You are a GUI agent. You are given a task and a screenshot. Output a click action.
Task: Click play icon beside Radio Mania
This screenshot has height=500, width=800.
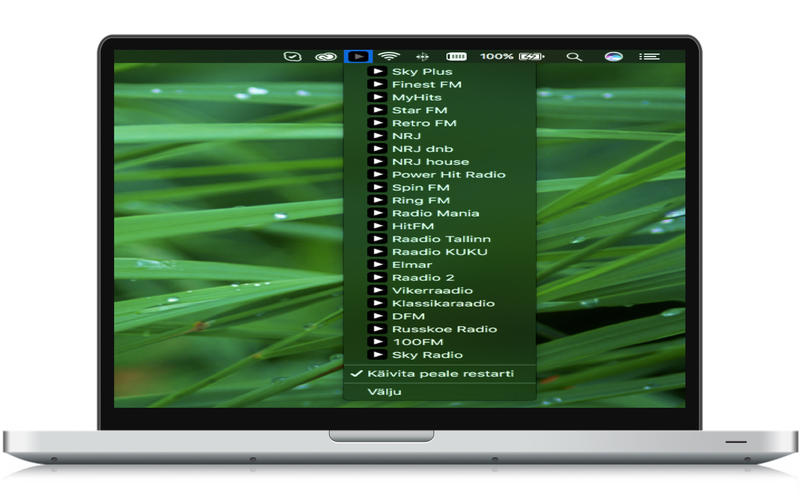[377, 213]
